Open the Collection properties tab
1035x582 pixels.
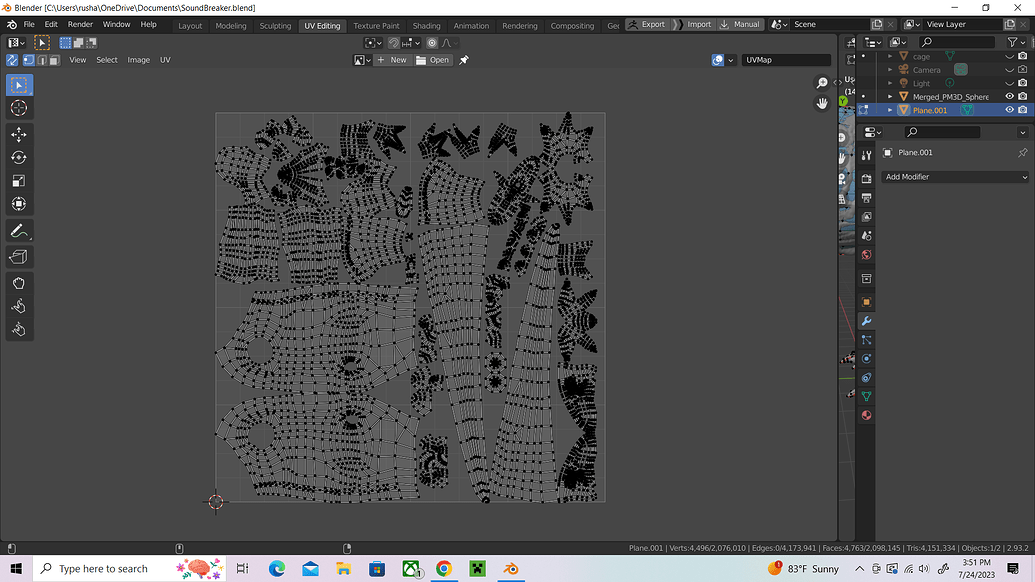coord(867,278)
